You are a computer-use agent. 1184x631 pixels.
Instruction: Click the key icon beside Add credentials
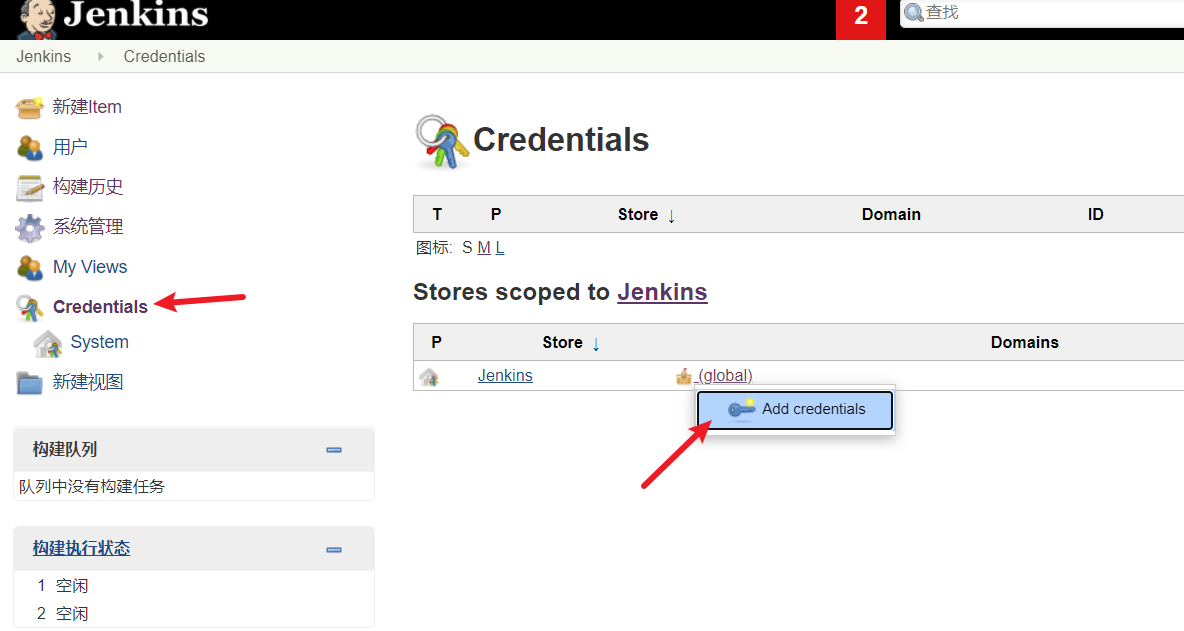(741, 409)
